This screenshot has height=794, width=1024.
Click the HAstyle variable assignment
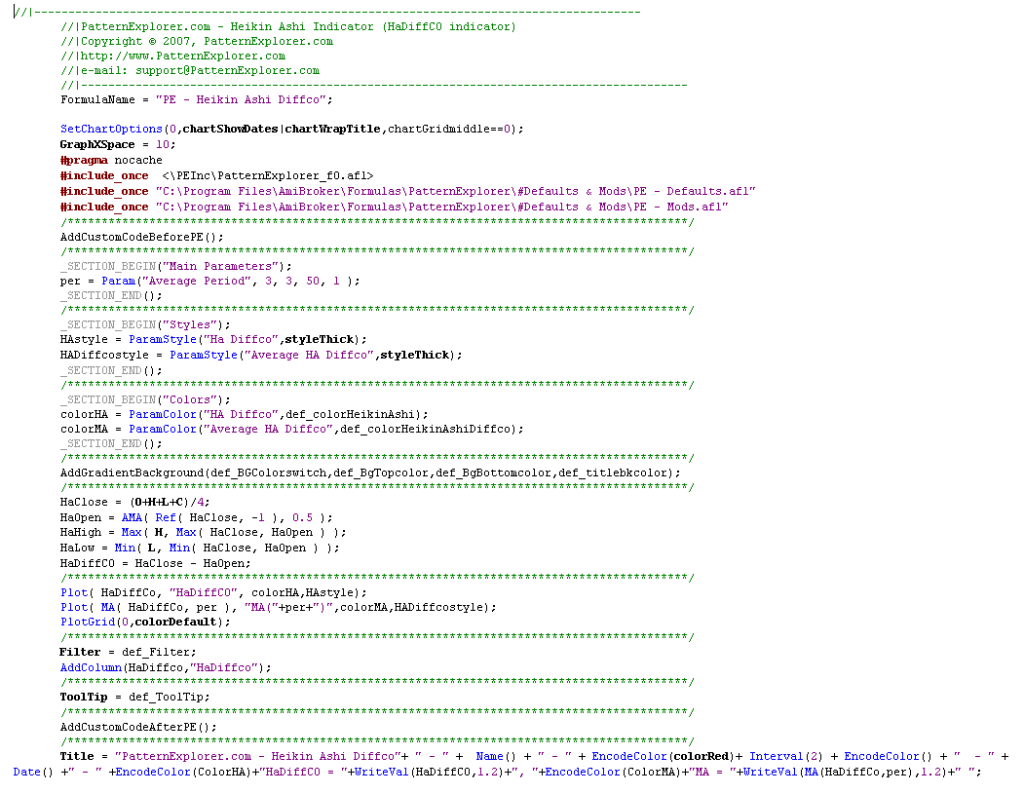click(84, 339)
